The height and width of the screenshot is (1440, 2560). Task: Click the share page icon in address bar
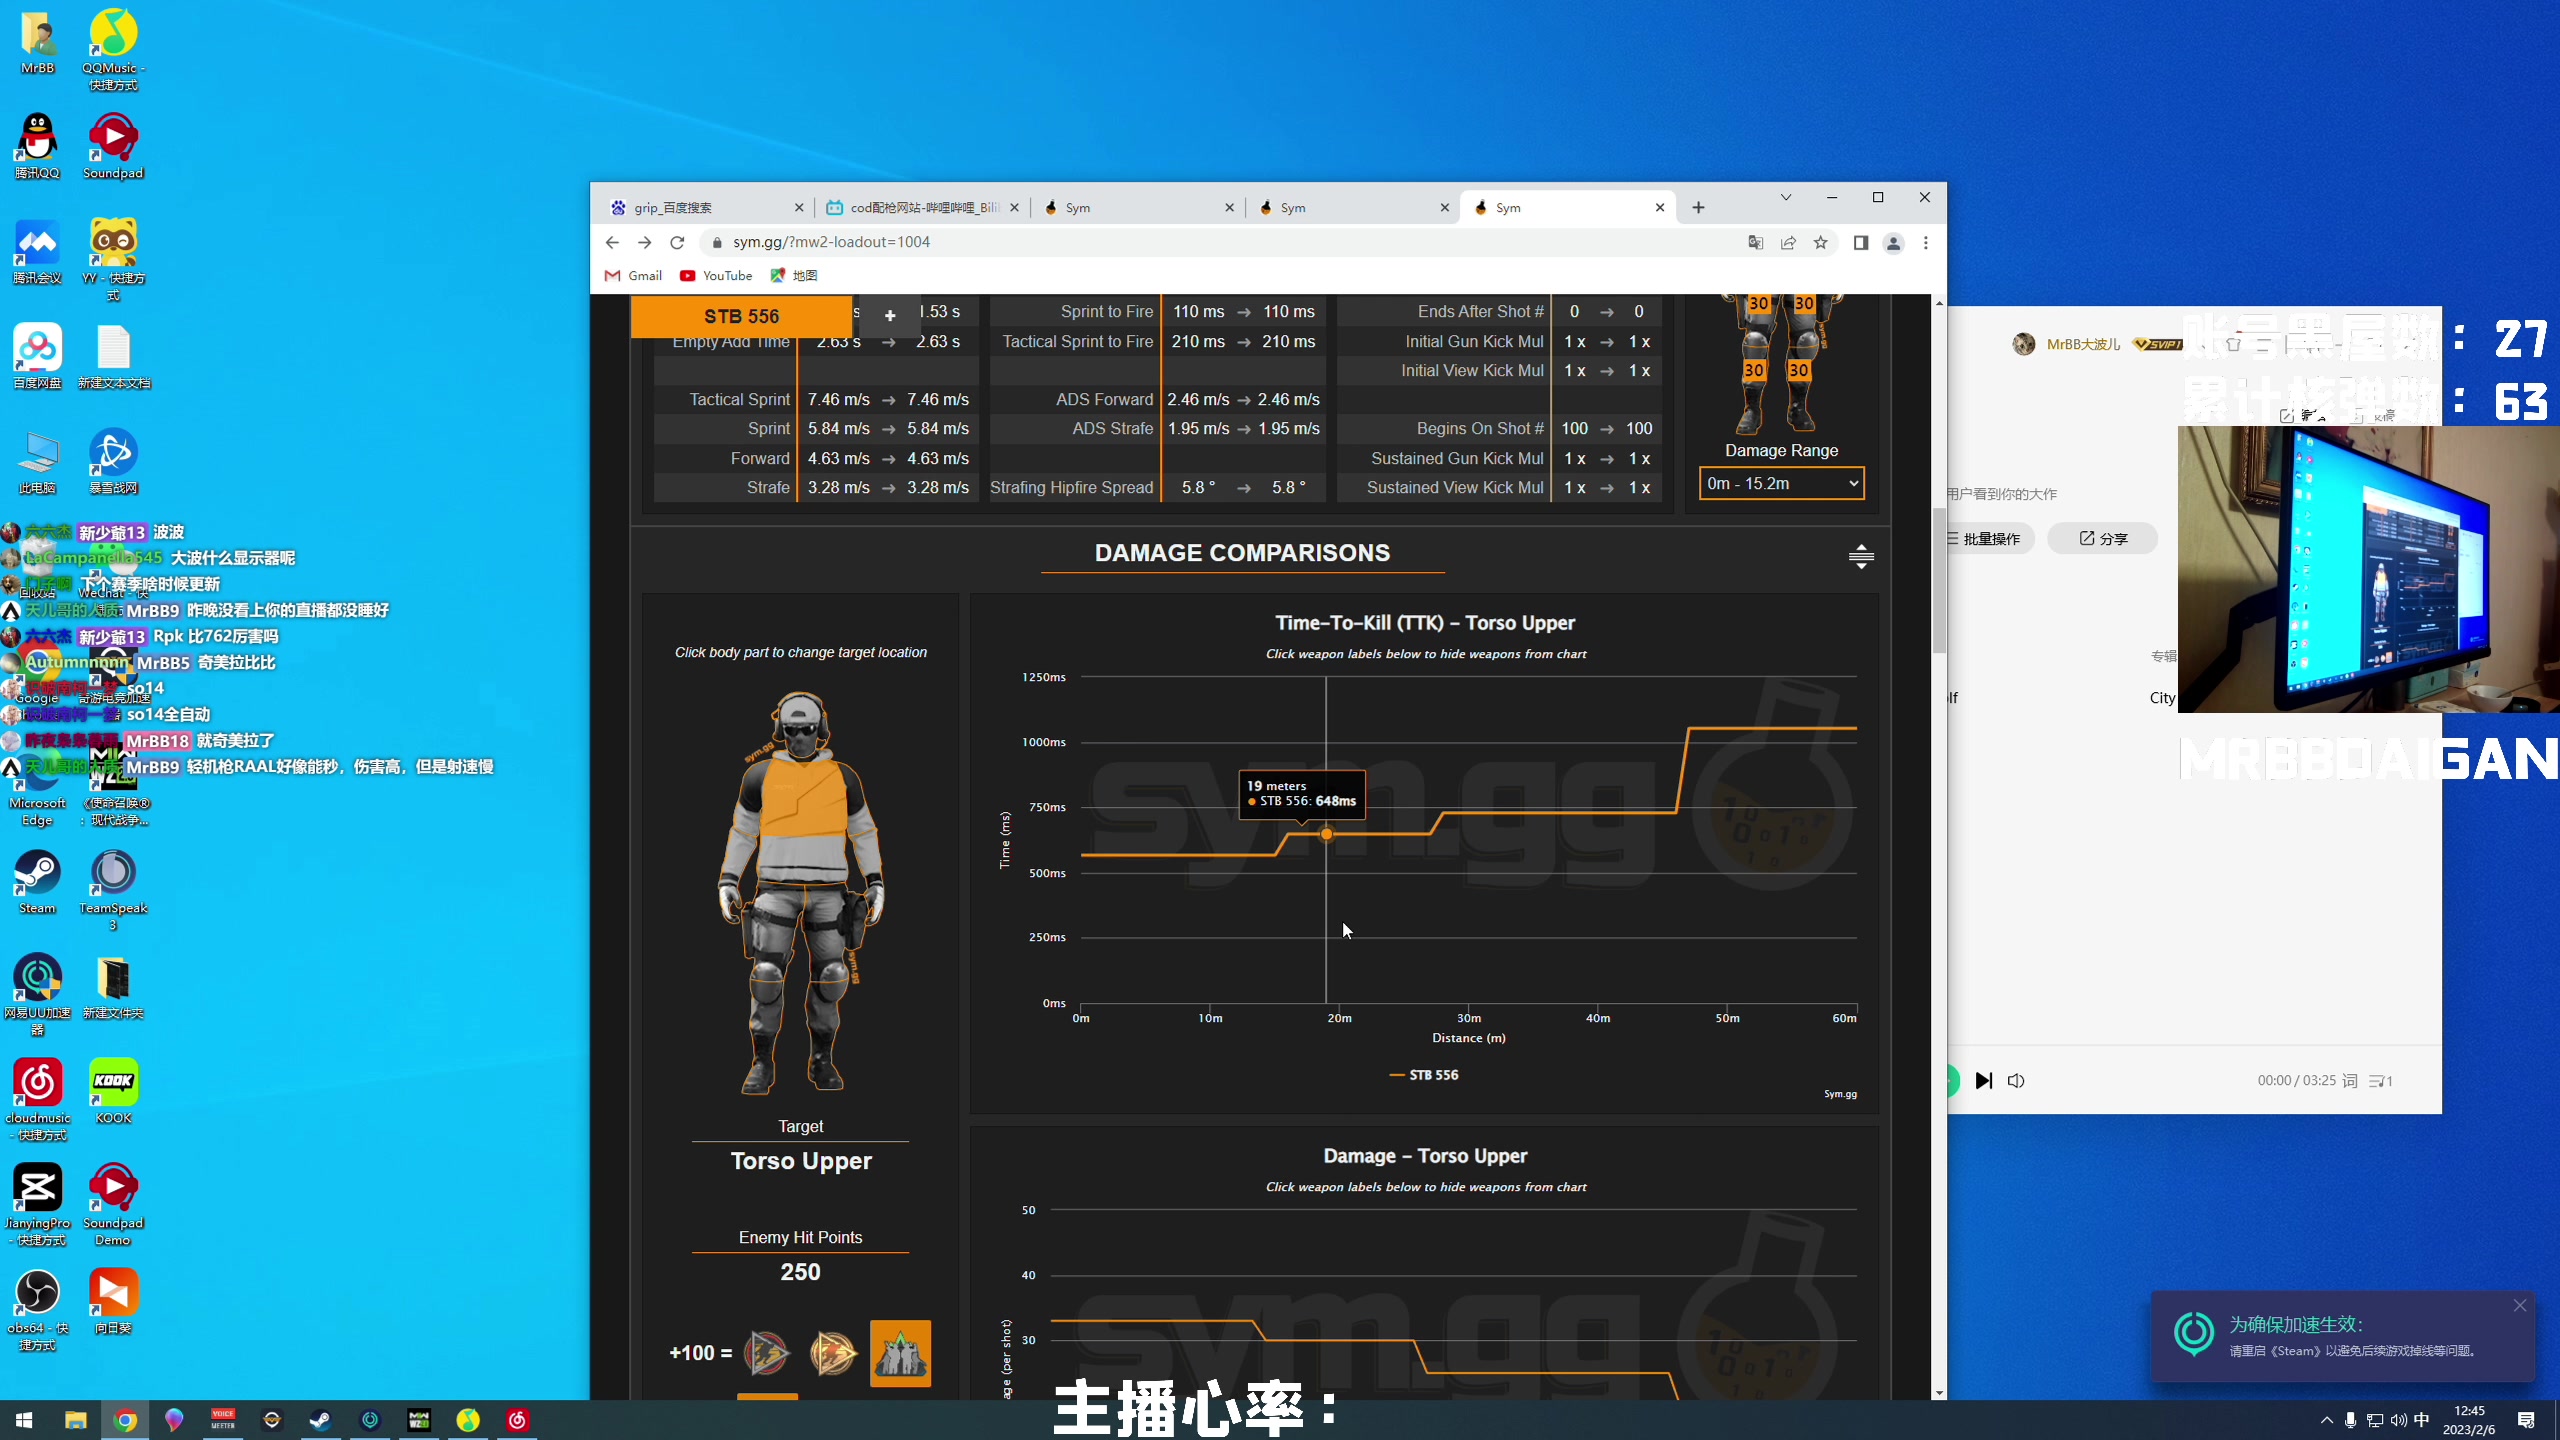coord(1788,242)
